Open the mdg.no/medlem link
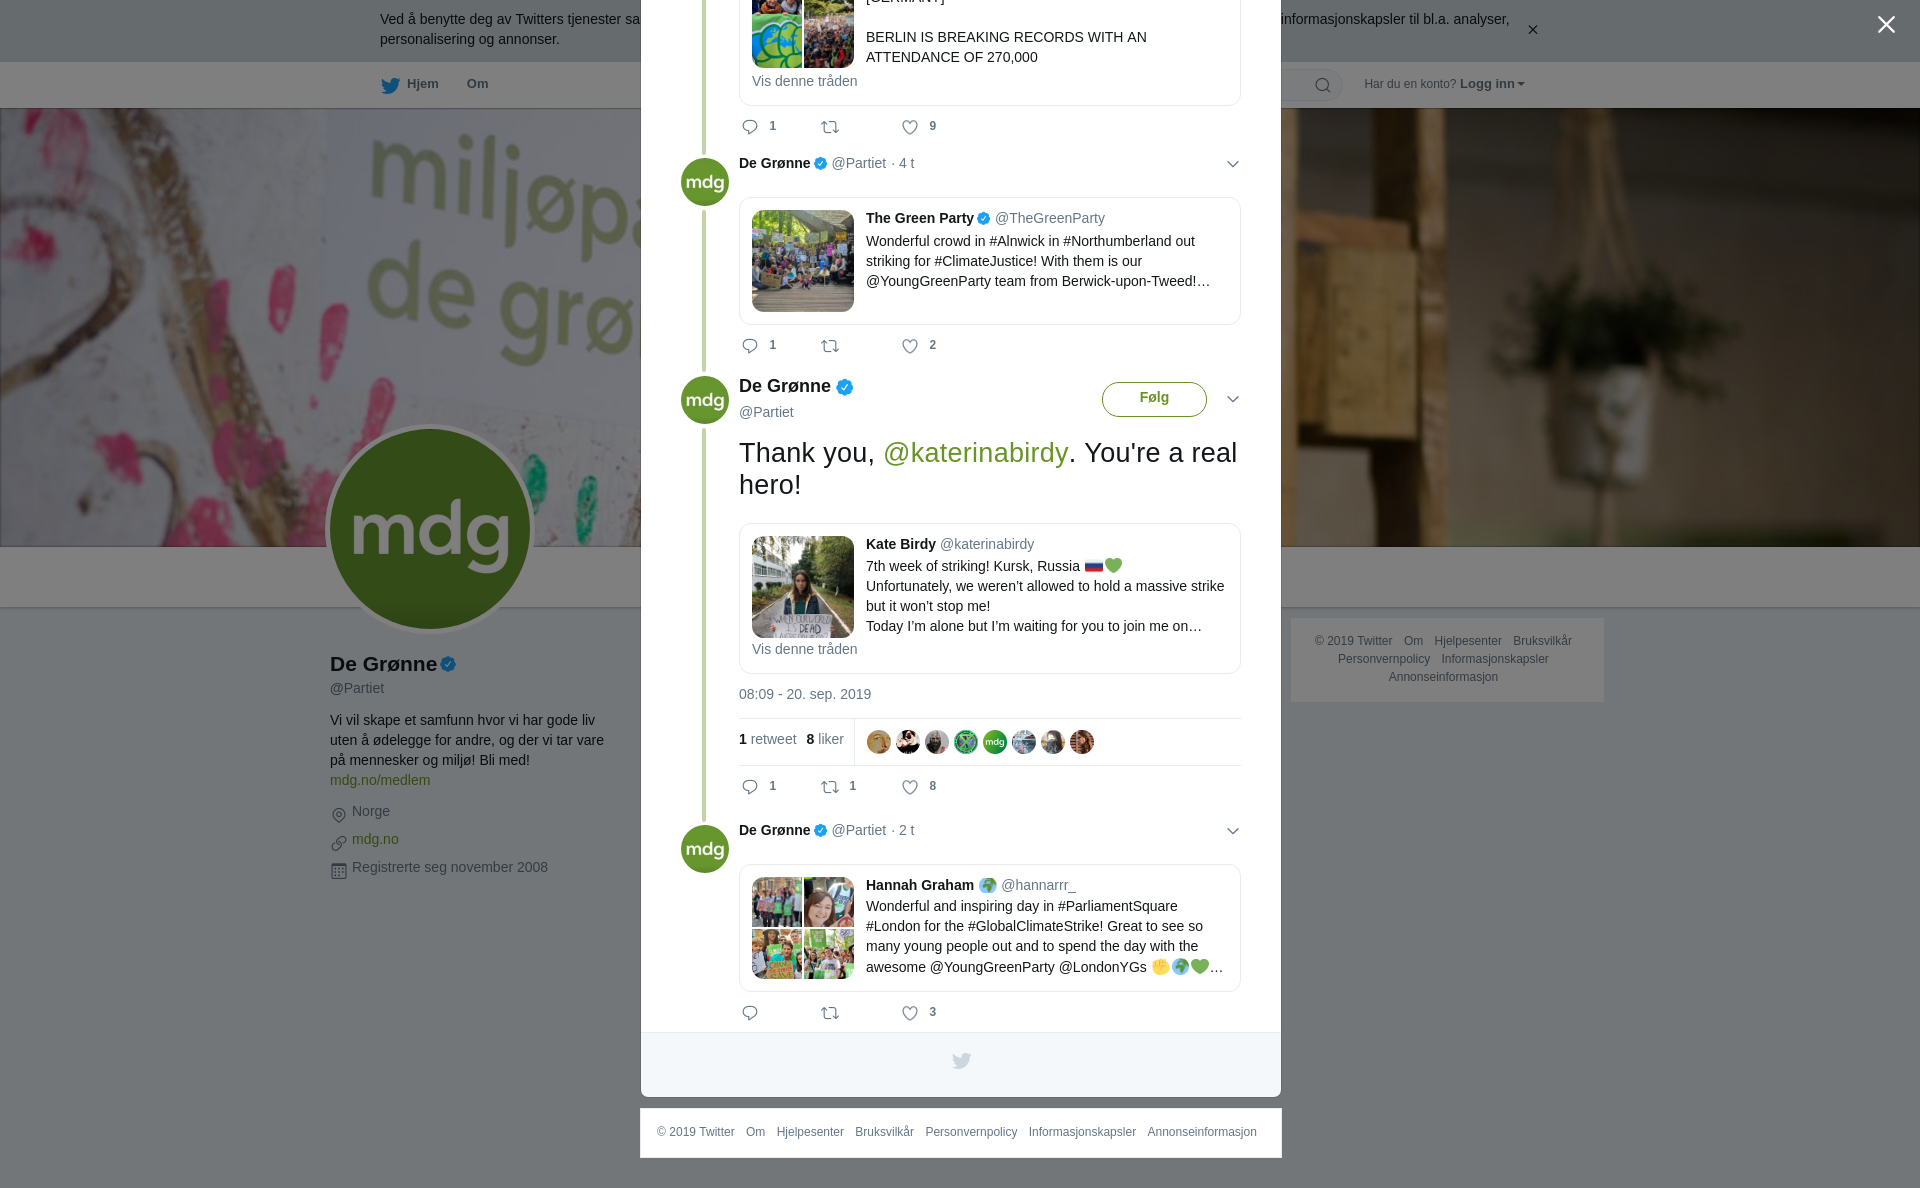The image size is (1920, 1188). point(380,780)
